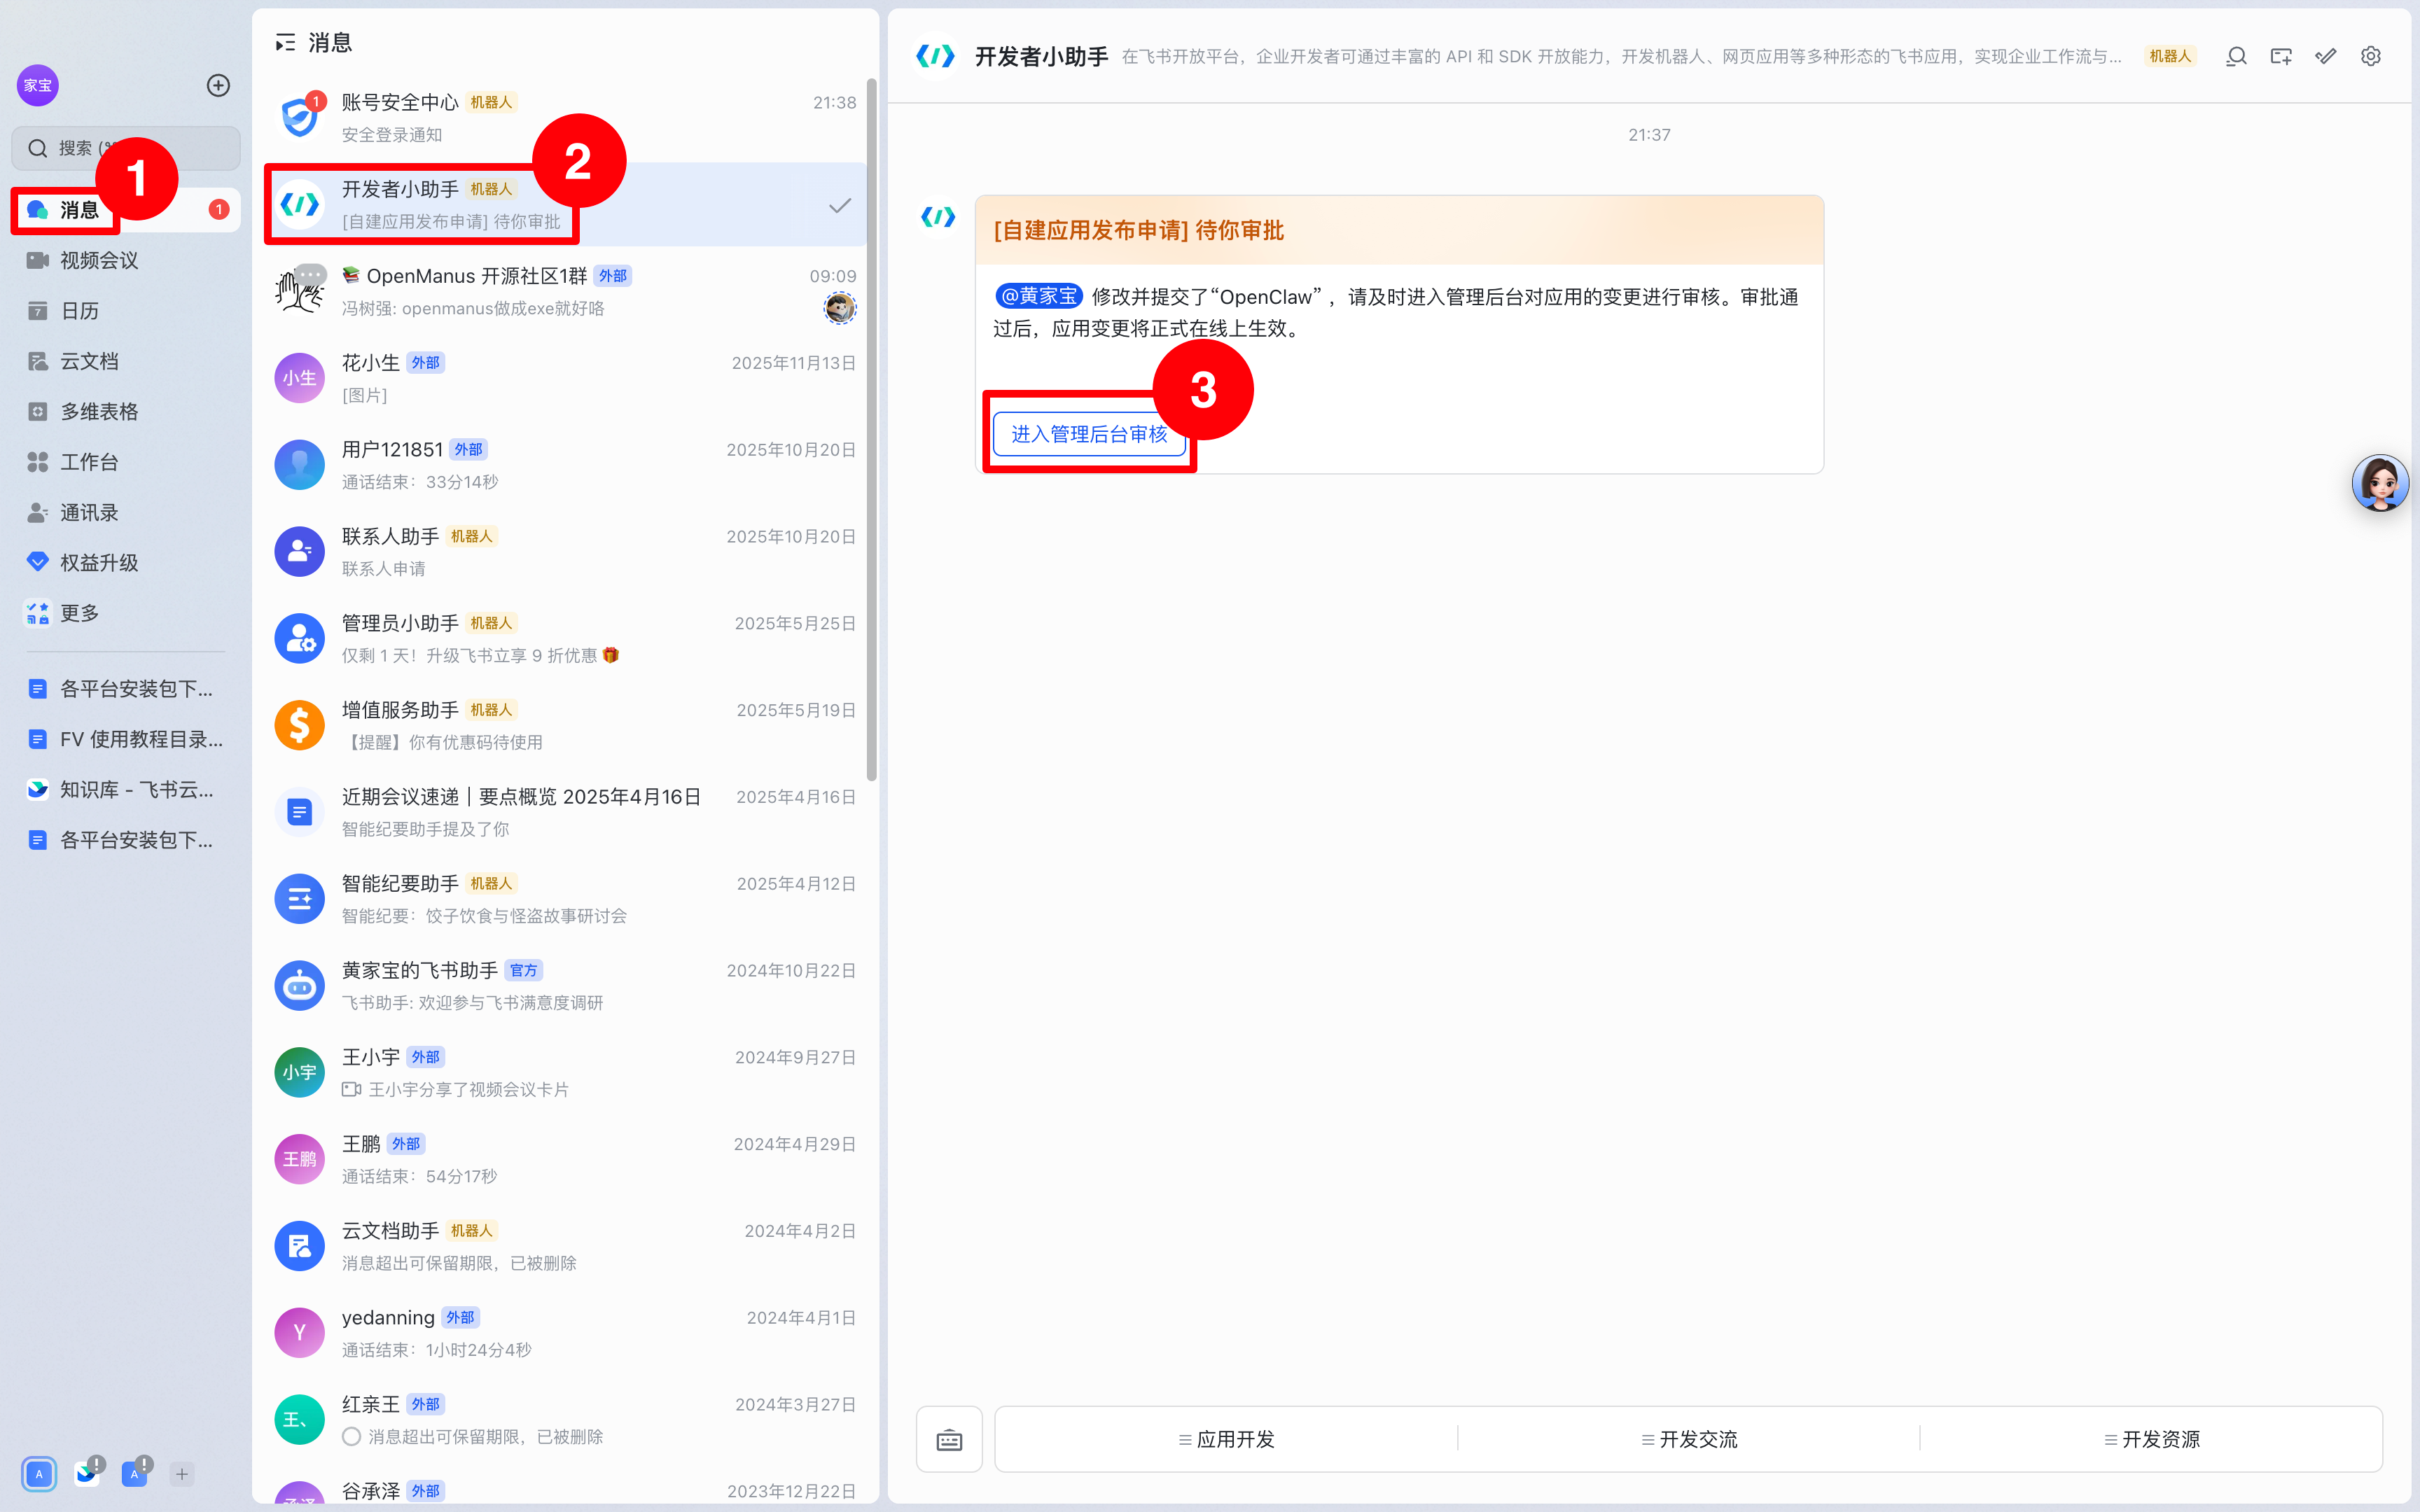
Task: Expand the 更多 sidebar entry
Action: coord(126,613)
